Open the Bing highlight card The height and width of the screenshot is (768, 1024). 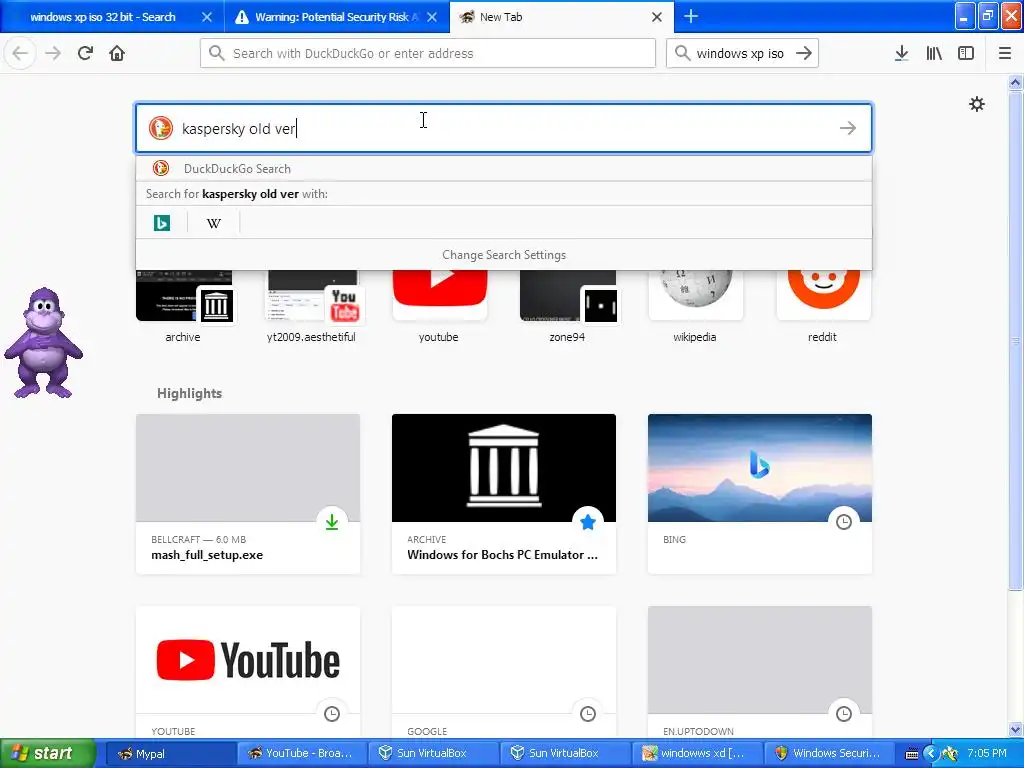[760, 494]
